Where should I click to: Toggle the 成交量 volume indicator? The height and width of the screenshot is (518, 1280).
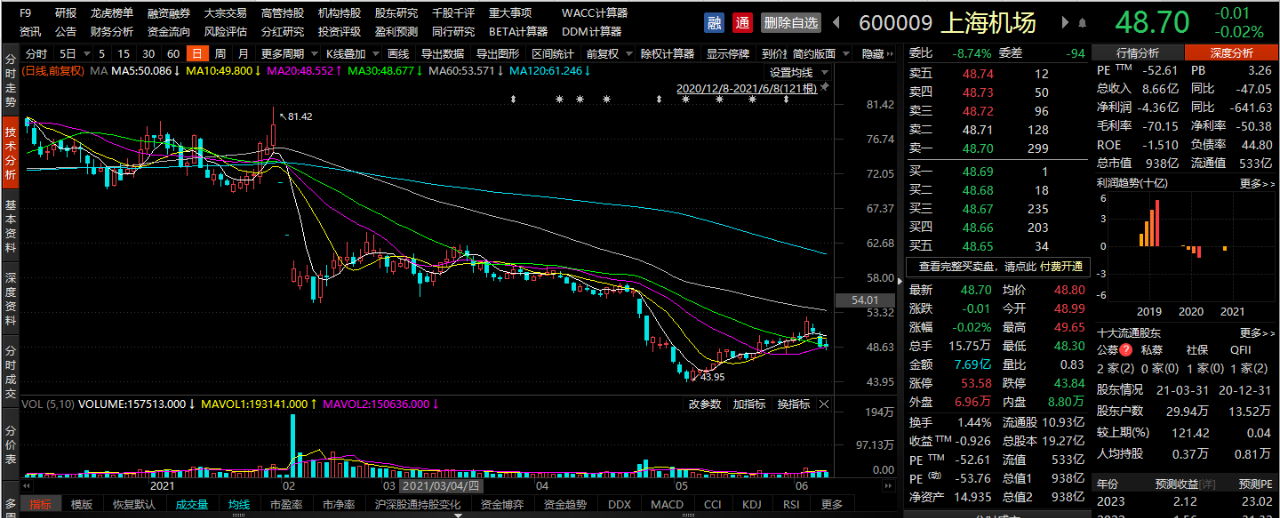[x=192, y=505]
